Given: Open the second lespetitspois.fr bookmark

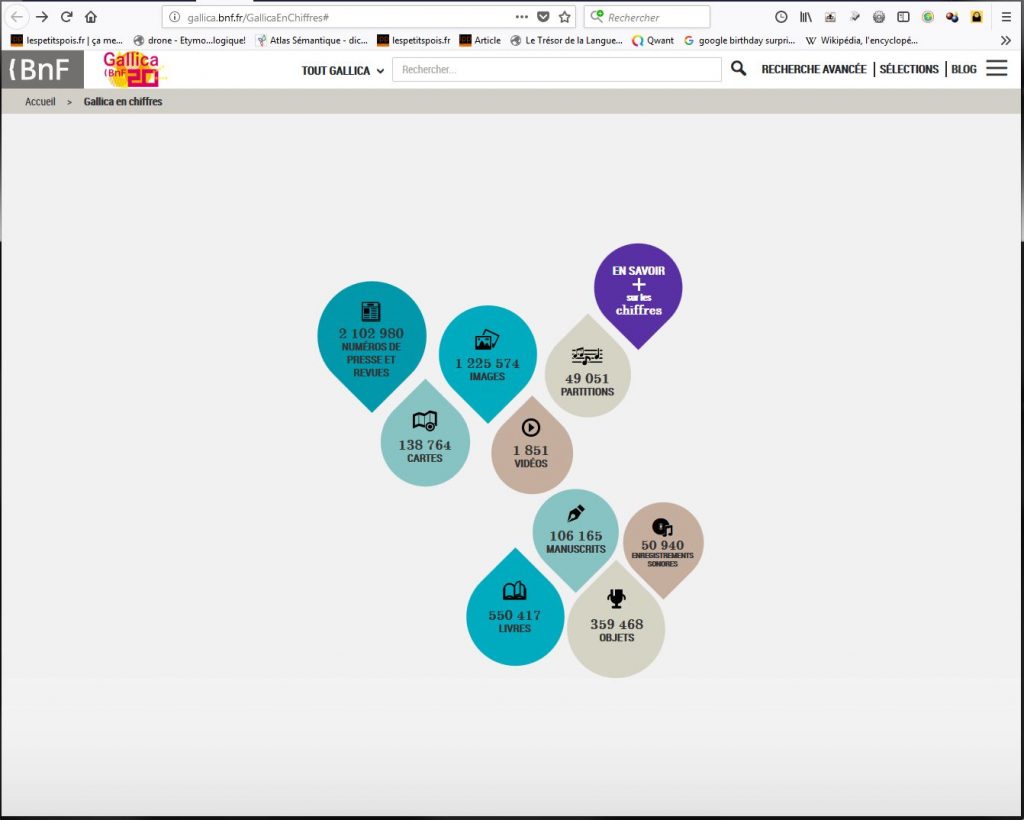Looking at the screenshot, I should coord(414,40).
